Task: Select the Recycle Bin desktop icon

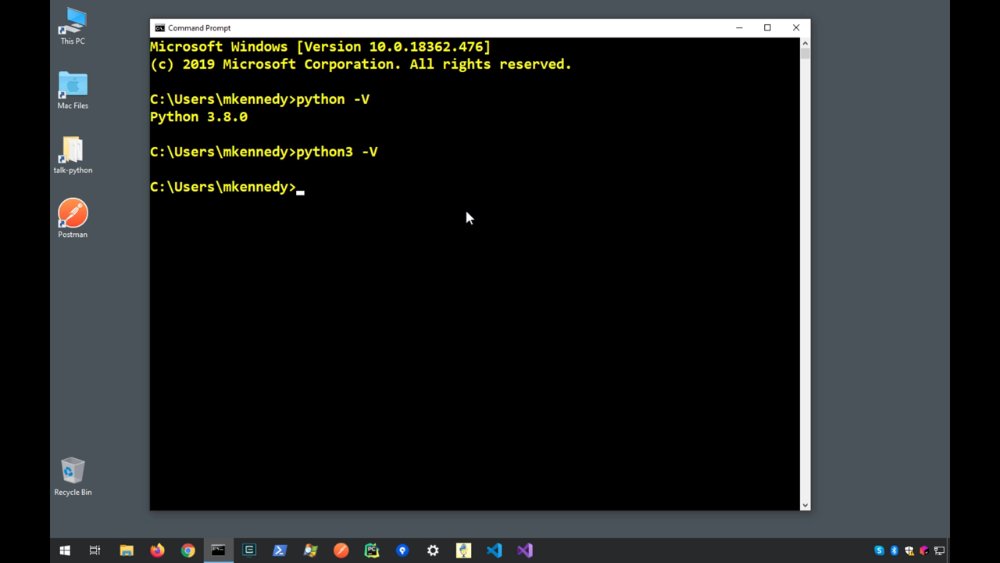Action: (x=73, y=476)
